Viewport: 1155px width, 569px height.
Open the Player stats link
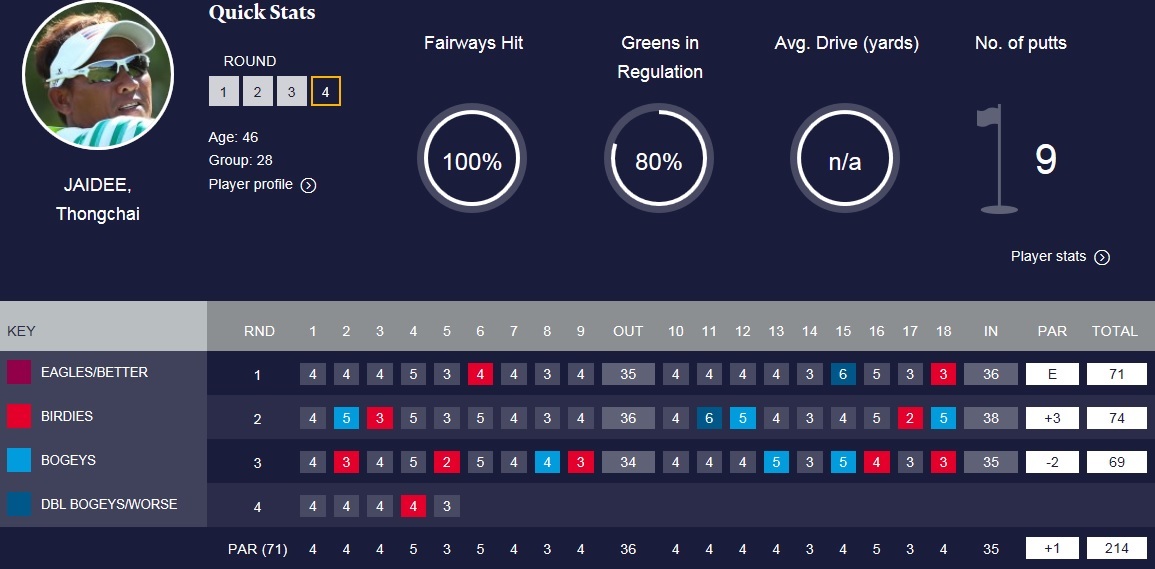1048,256
